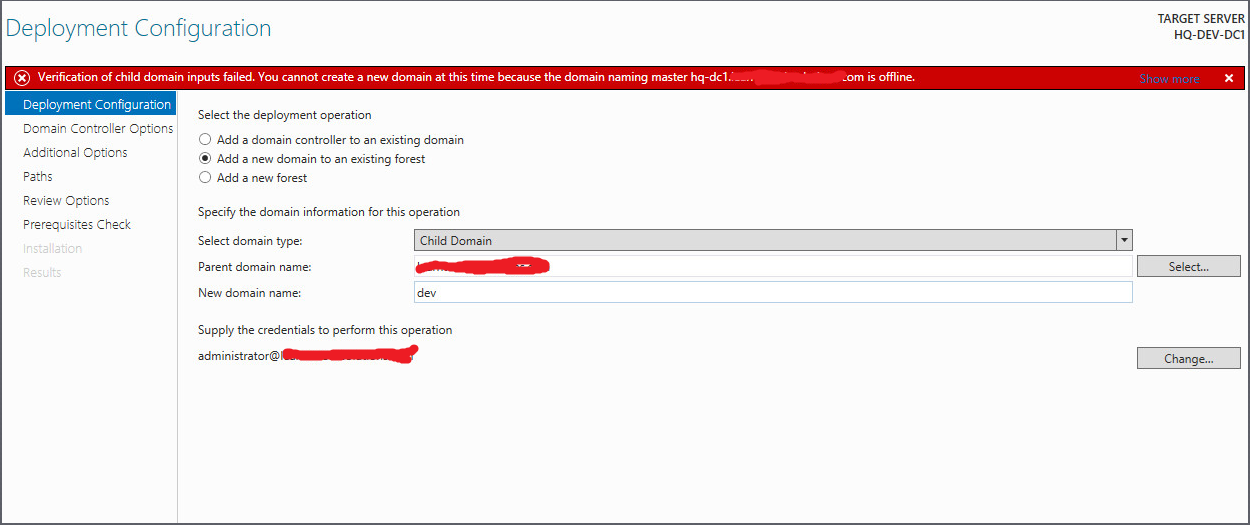Viewport: 1250px width, 525px height.
Task: Click 'Select the deployment operation' heading
Action: (284, 115)
